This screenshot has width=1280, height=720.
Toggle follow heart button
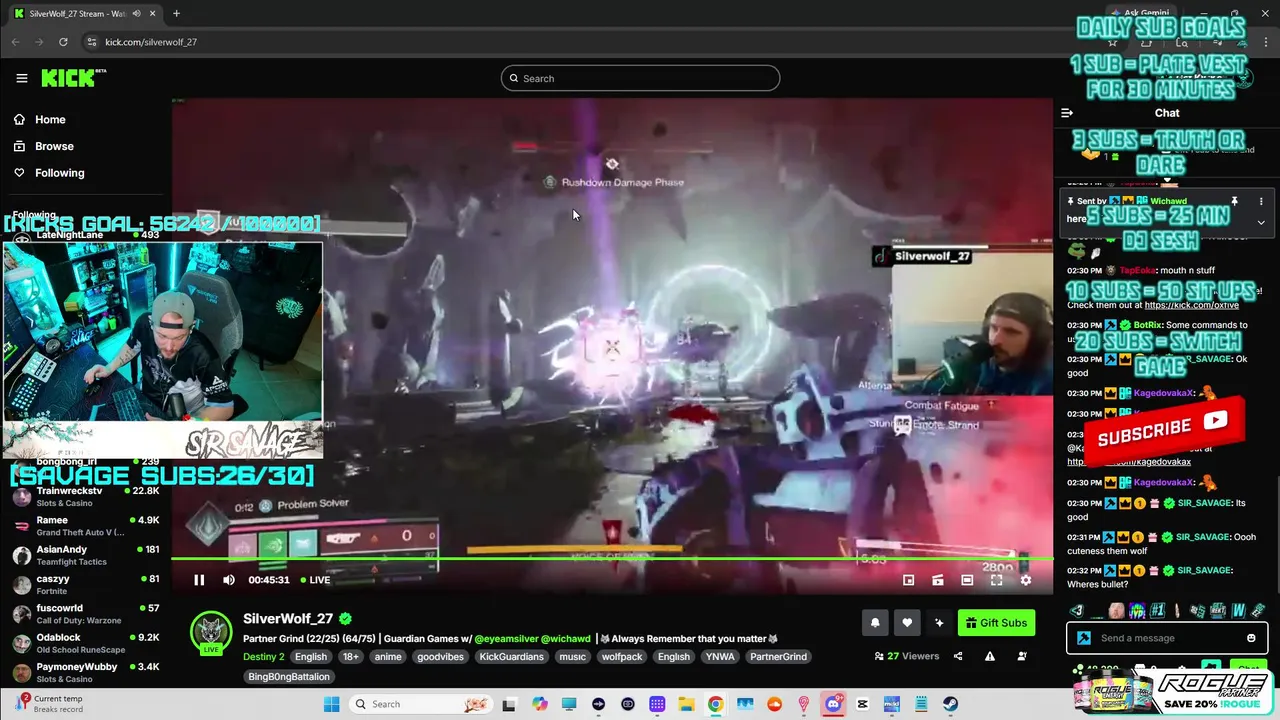[907, 623]
